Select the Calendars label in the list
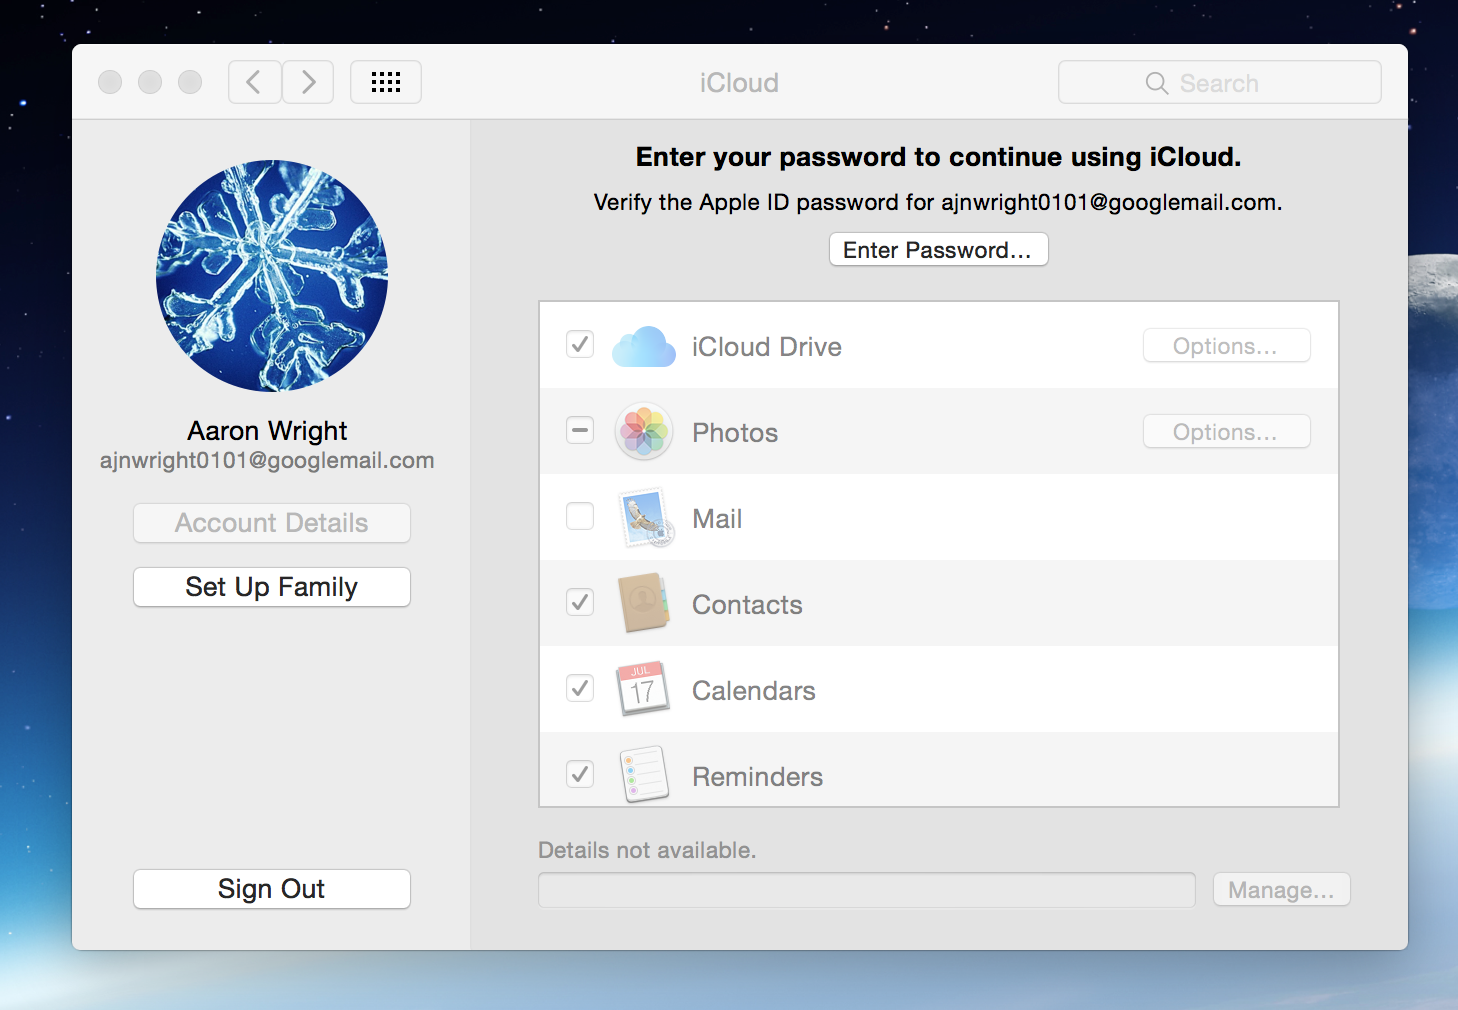The image size is (1458, 1010). 754,691
